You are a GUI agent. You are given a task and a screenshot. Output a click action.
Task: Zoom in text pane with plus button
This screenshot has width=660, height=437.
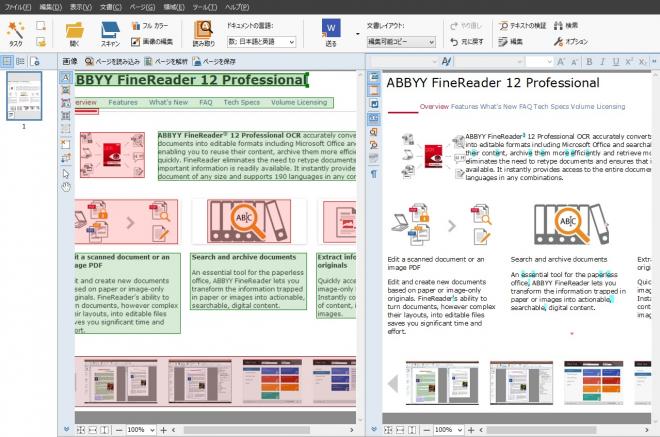point(471,430)
